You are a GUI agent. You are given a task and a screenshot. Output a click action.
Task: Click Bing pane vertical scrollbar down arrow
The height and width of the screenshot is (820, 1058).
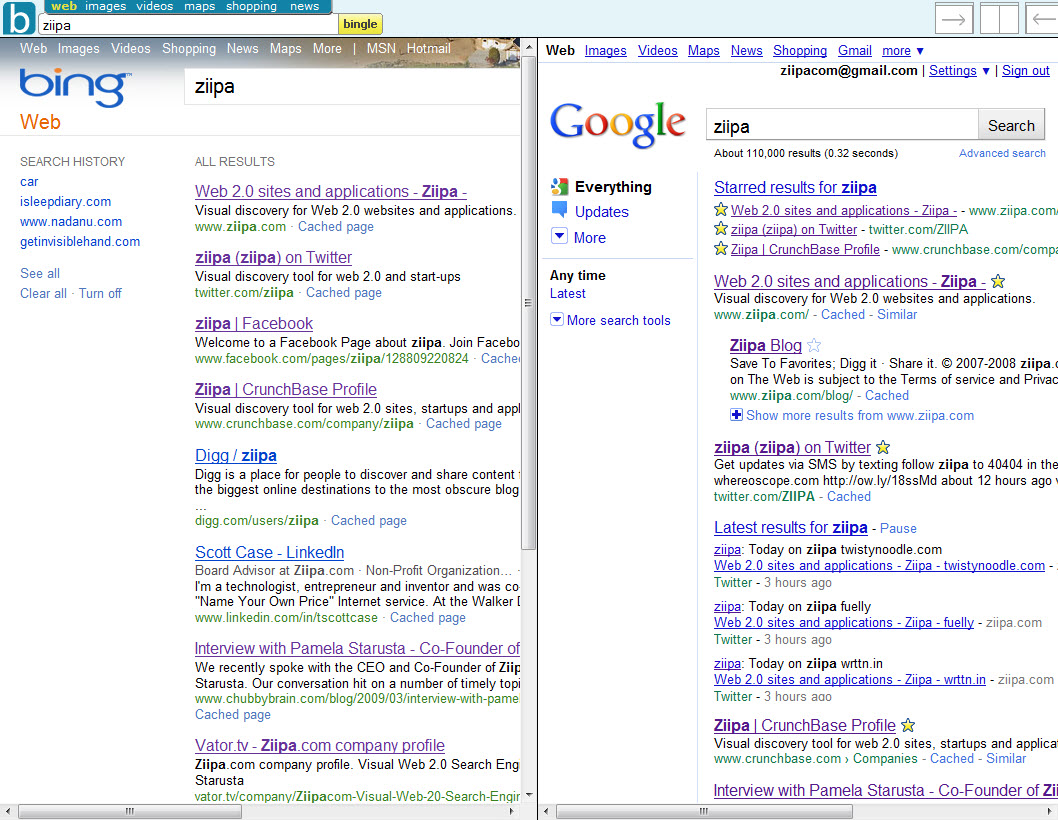coord(529,795)
